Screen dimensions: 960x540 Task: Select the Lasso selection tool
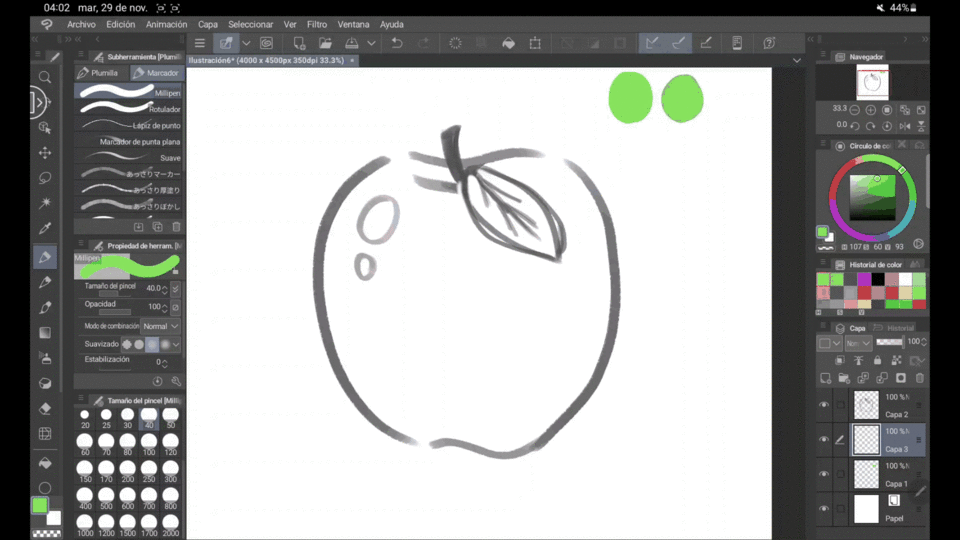coord(45,178)
